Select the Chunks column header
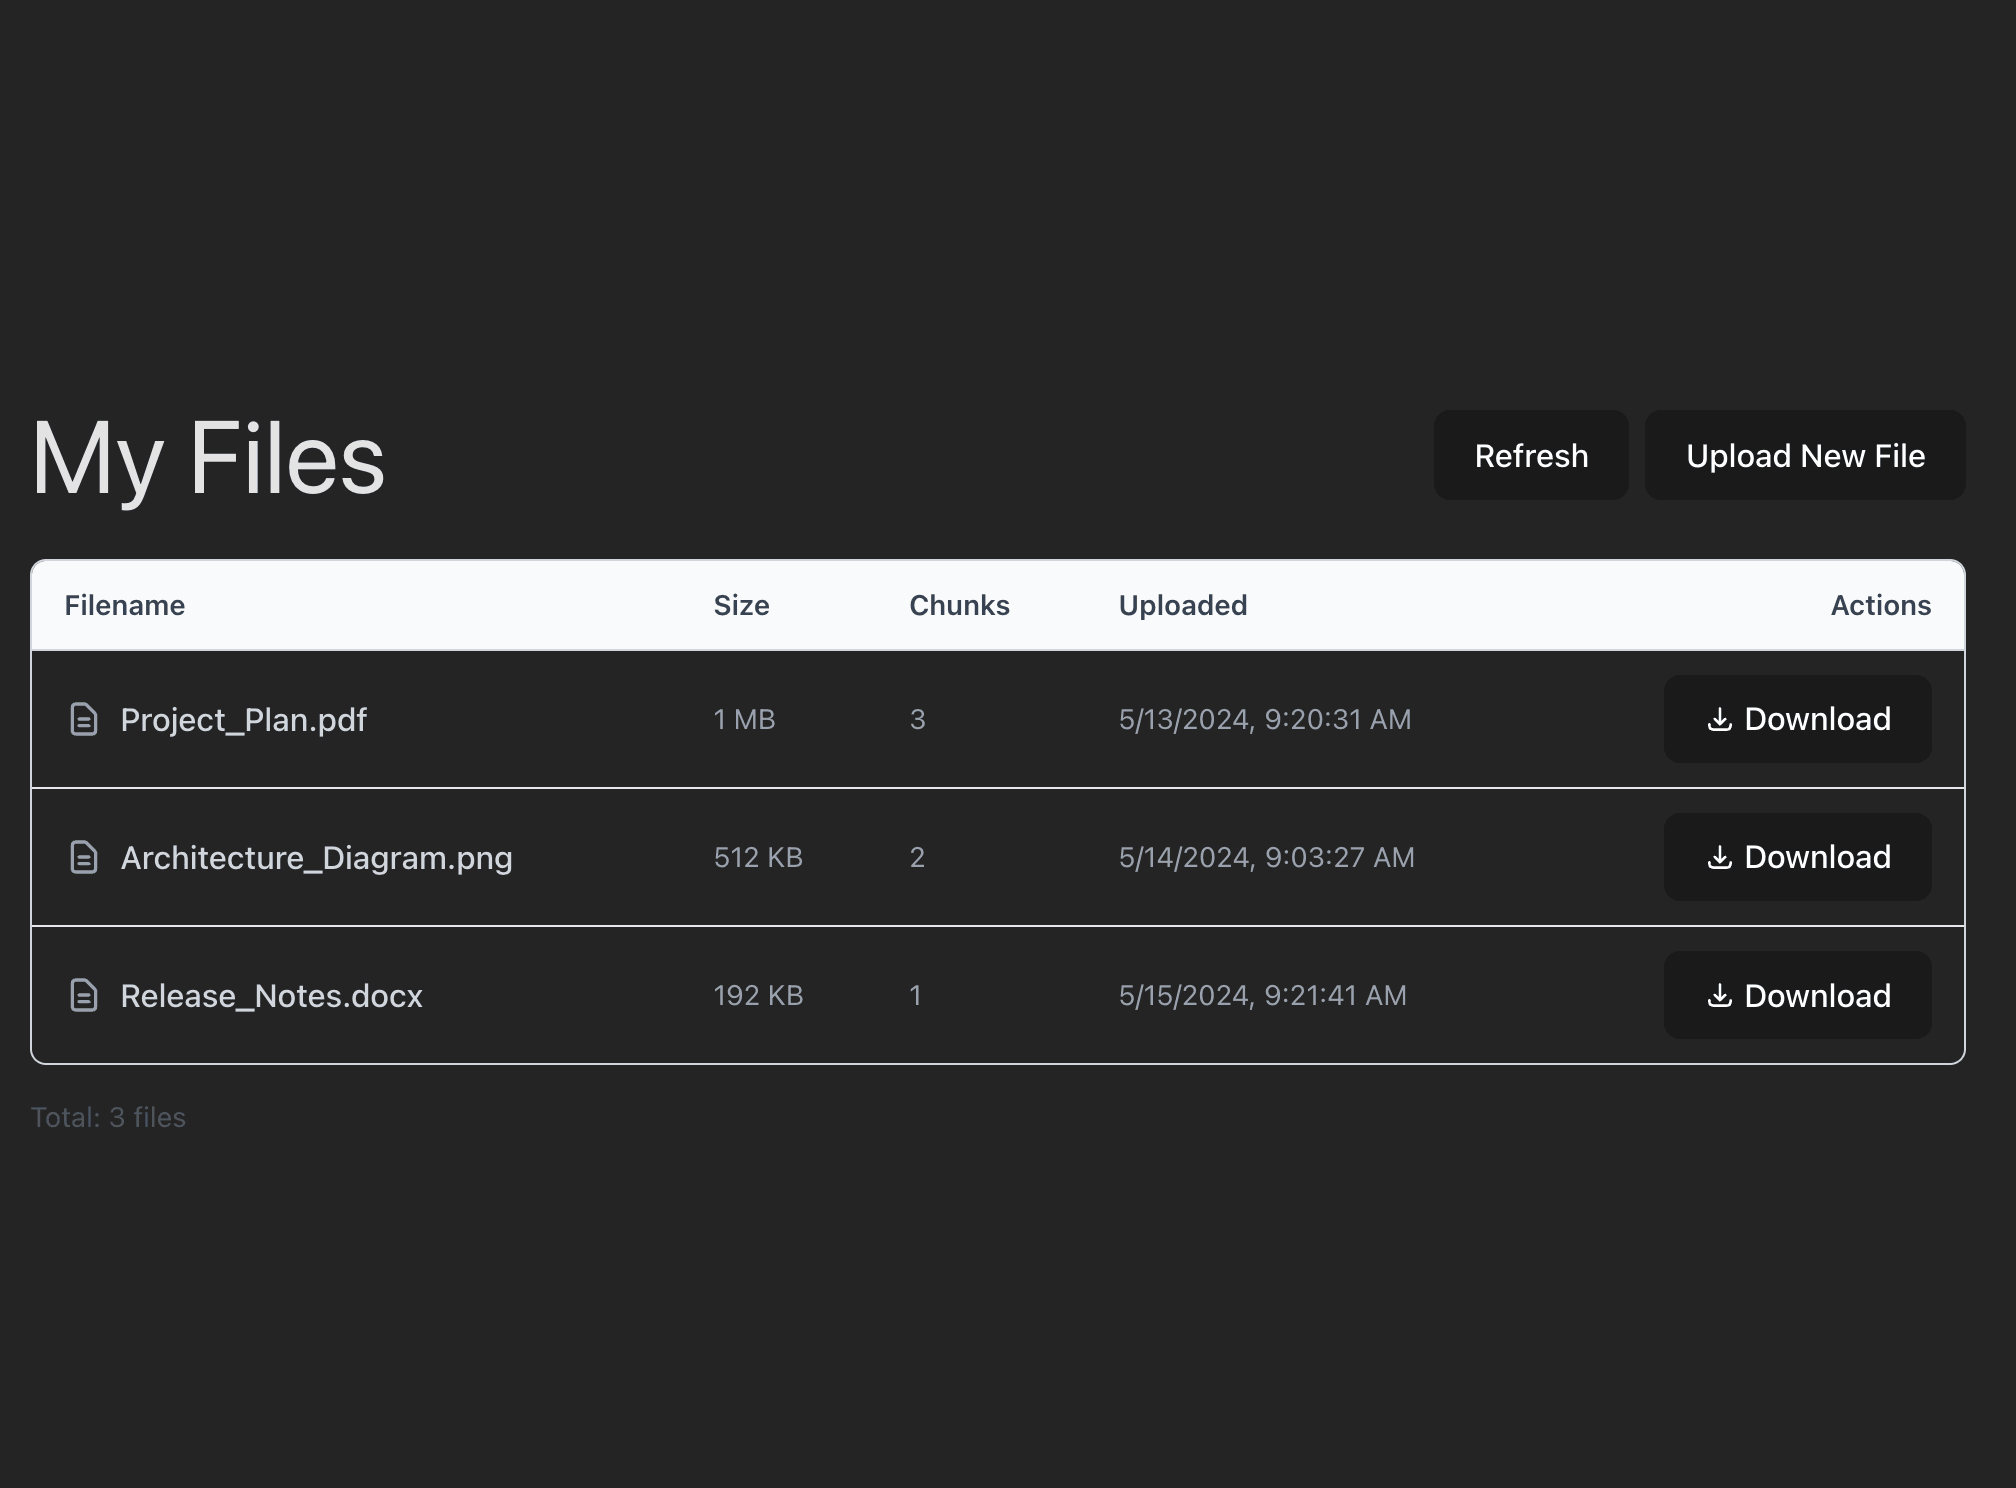This screenshot has height=1488, width=2016. tap(959, 605)
